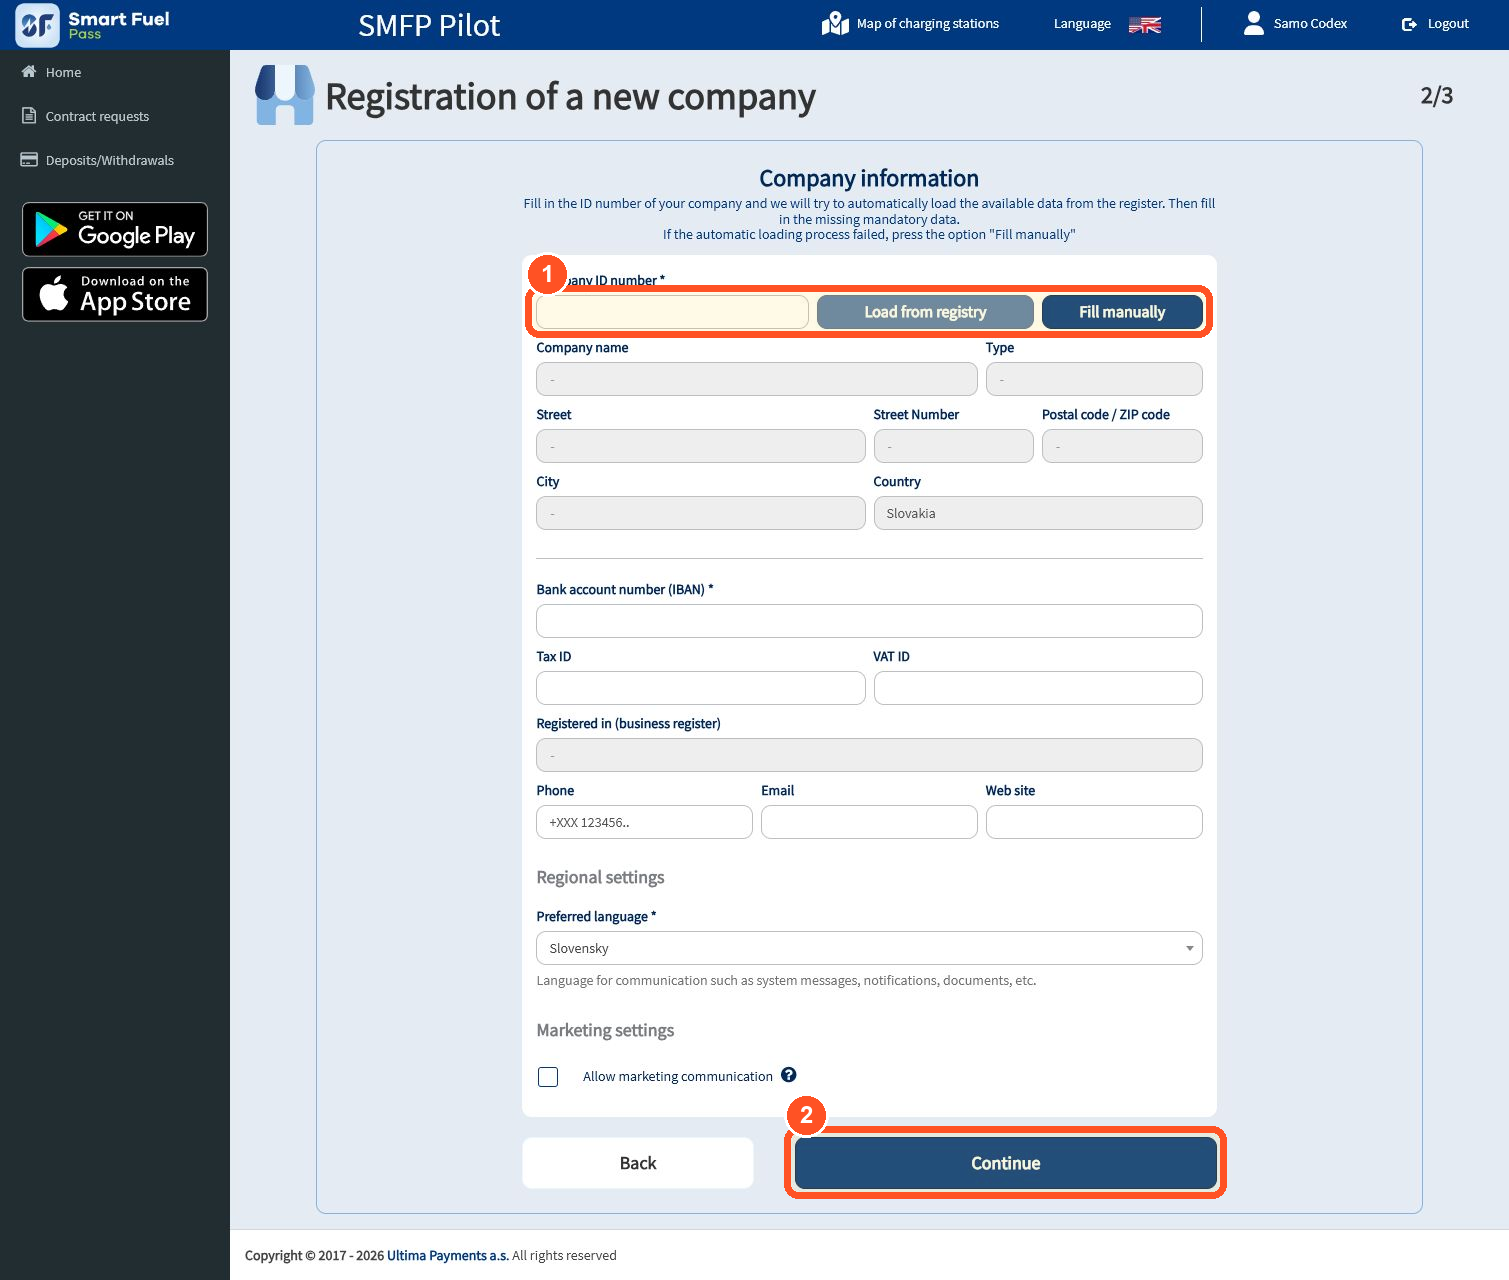Click the Street Number field
1509x1280 pixels.
coord(954,446)
